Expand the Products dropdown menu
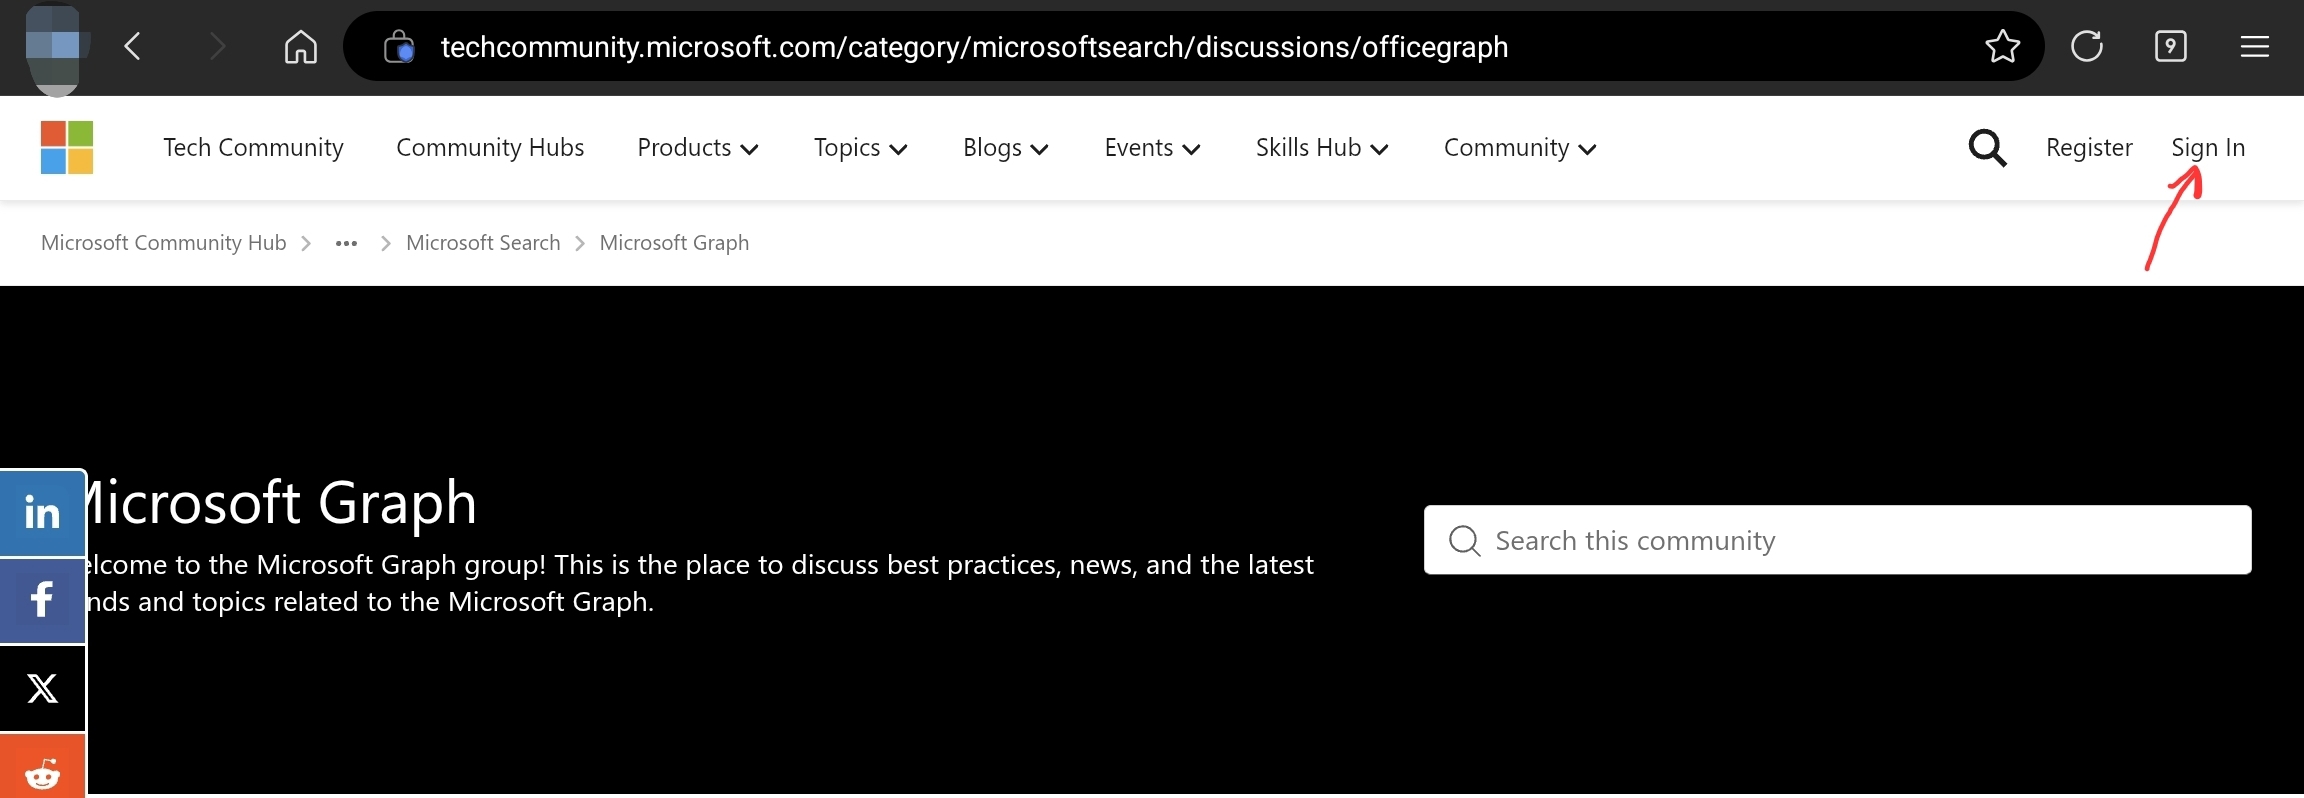 click(698, 148)
